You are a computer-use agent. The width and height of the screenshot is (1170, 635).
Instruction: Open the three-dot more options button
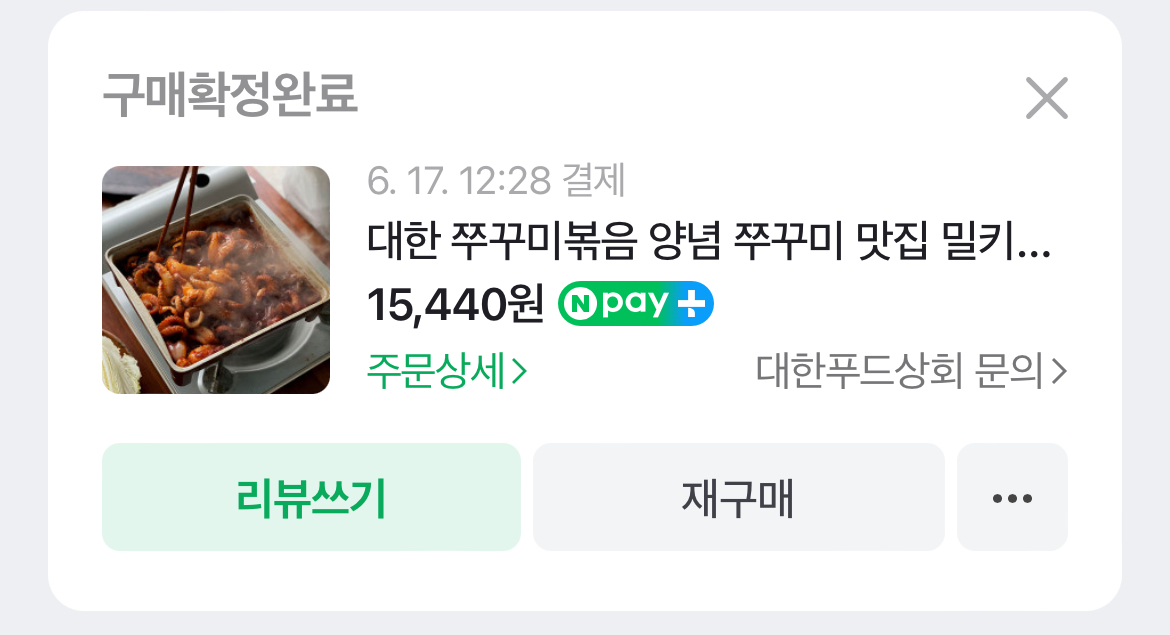[1012, 497]
